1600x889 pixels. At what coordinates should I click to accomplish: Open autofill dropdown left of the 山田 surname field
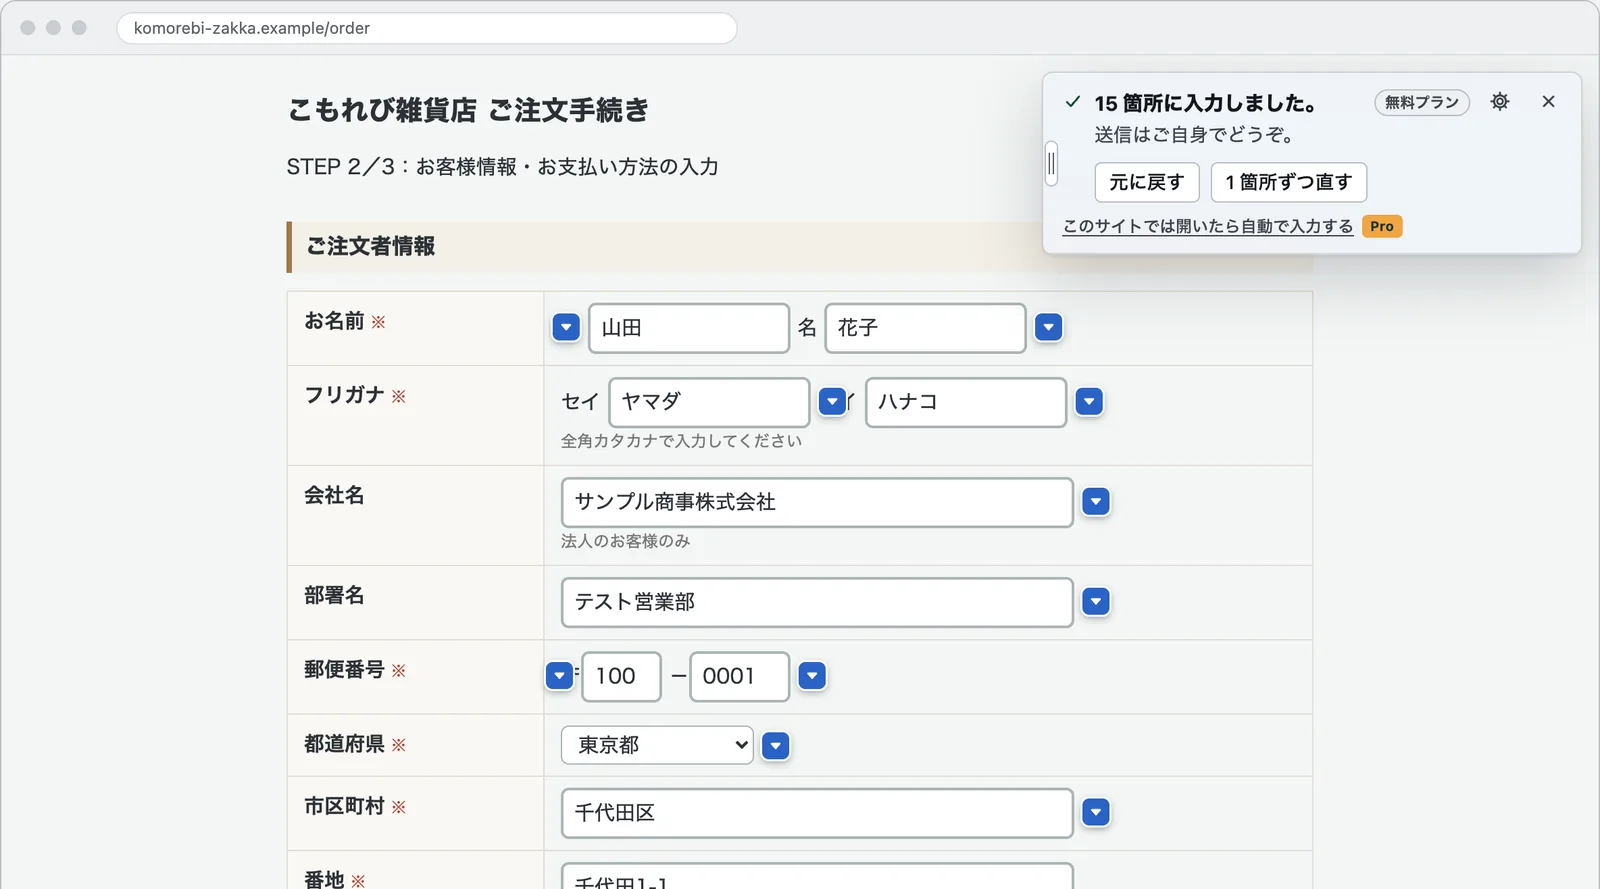click(x=566, y=328)
